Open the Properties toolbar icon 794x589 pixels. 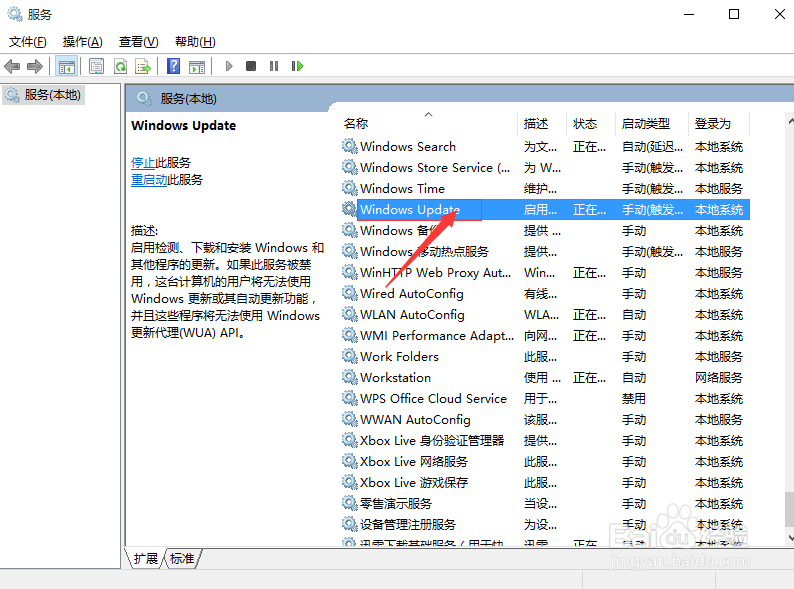(96, 66)
